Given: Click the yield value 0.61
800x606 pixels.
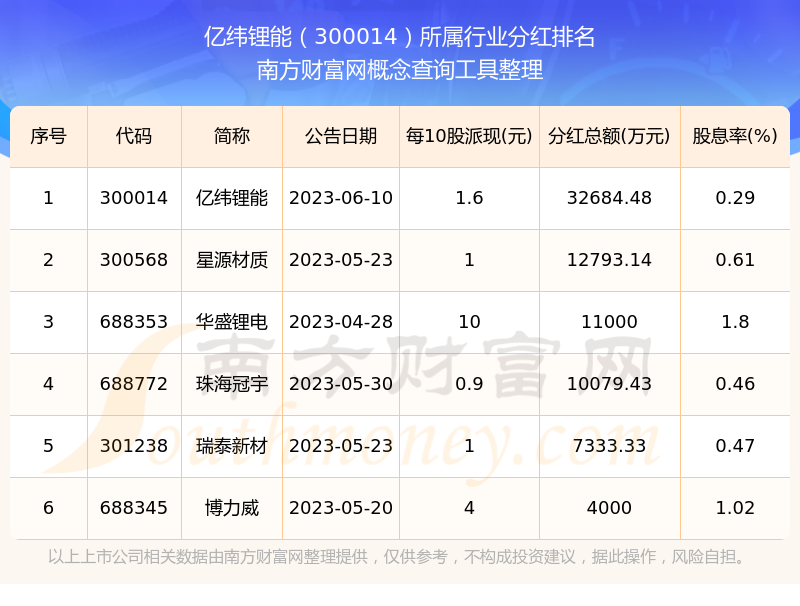Looking at the screenshot, I should 735,260.
